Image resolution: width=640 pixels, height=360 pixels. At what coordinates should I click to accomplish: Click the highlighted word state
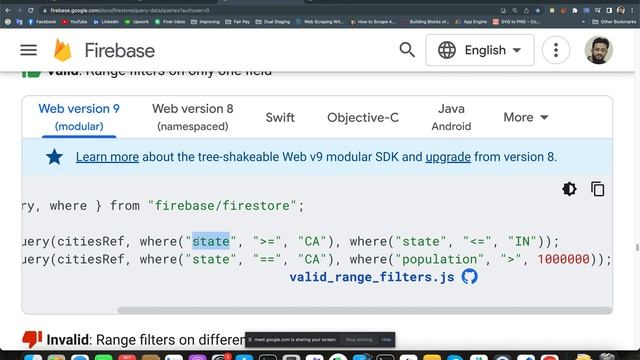click(211, 241)
